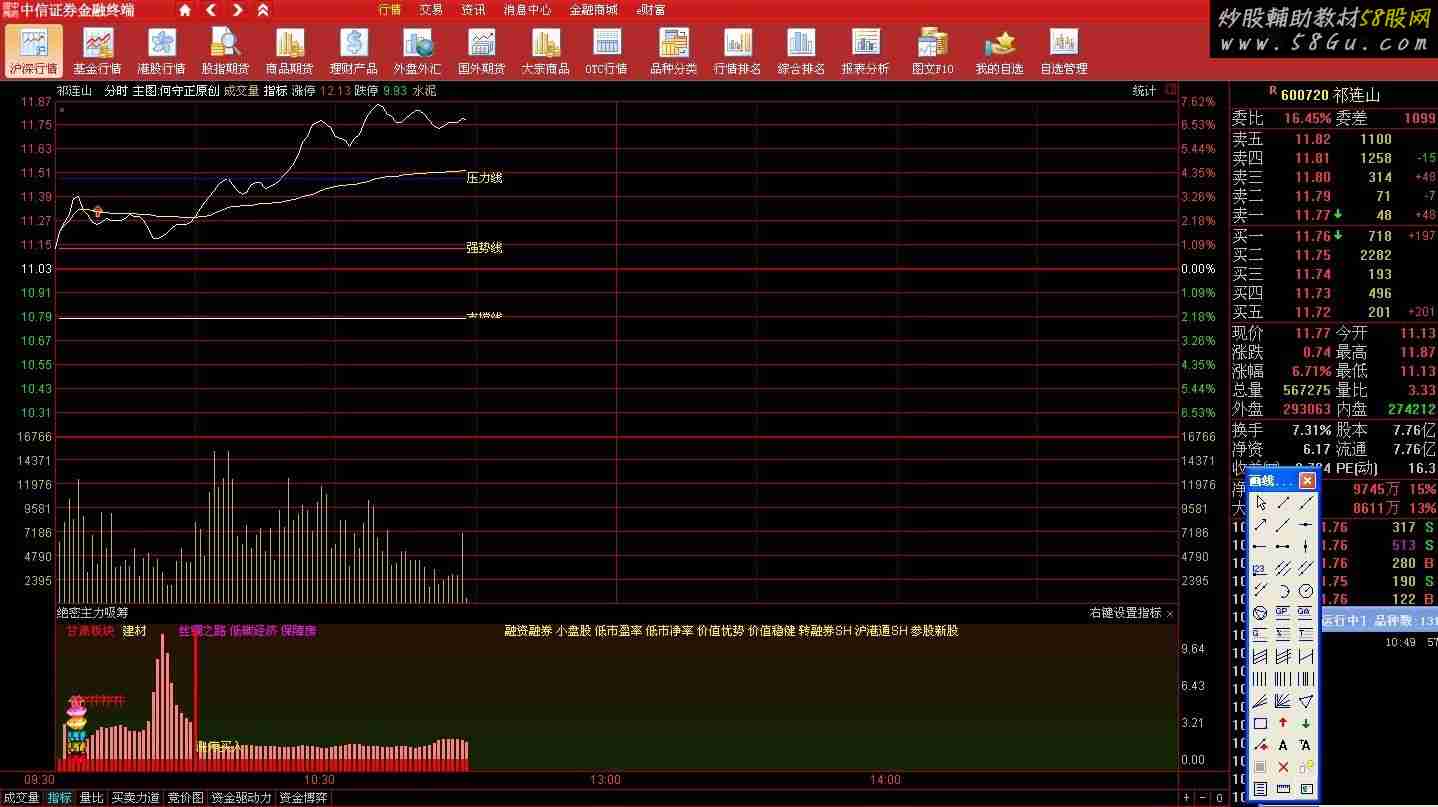
Task: Open 交易 trading menu
Action: [x=431, y=10]
